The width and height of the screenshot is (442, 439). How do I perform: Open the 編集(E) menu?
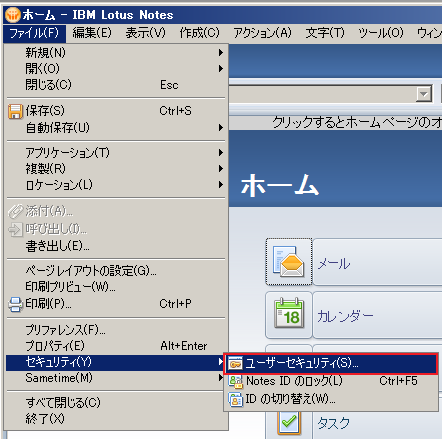(92, 33)
